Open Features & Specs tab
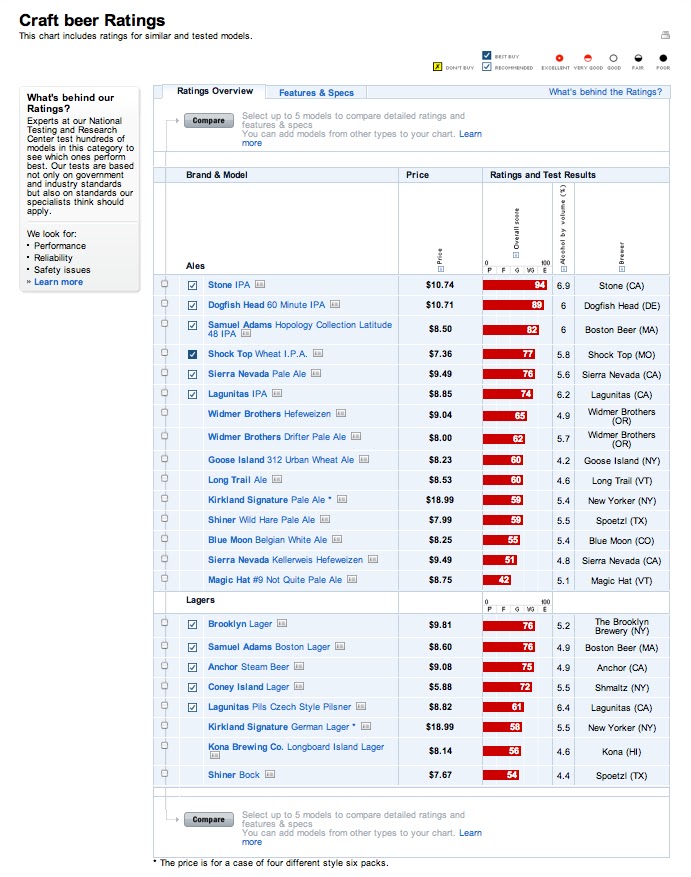This screenshot has width=691, height=877. tap(316, 93)
